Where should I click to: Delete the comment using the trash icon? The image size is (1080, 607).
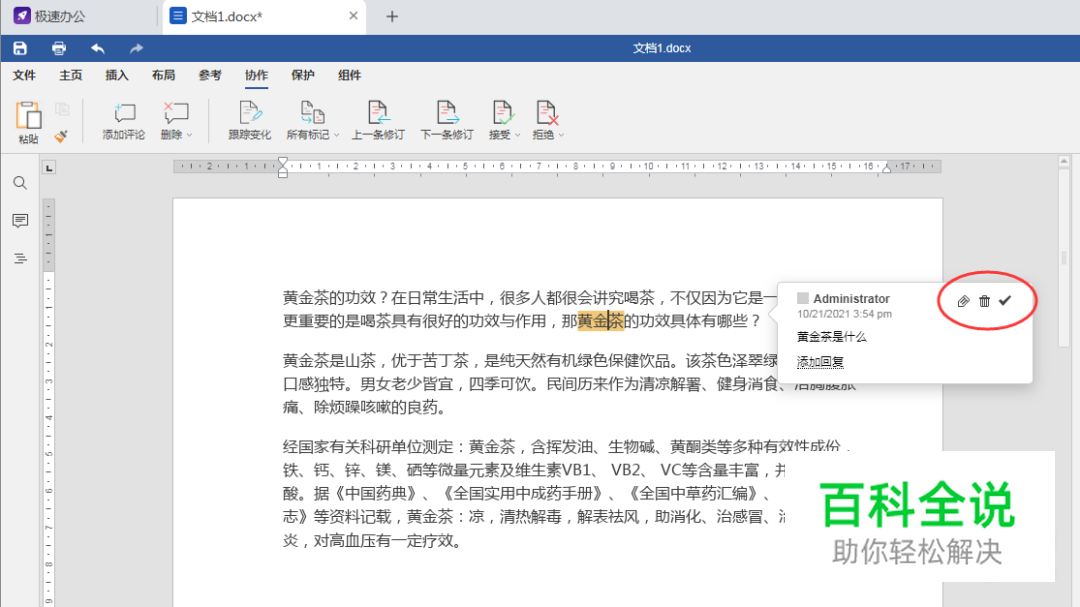tap(984, 300)
